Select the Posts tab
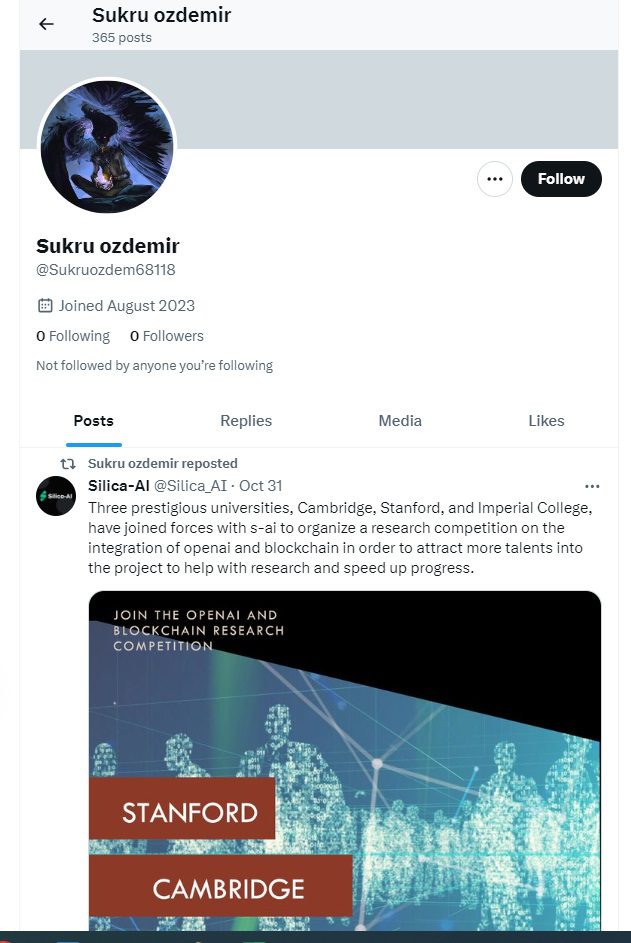The height and width of the screenshot is (943, 631). (x=94, y=421)
